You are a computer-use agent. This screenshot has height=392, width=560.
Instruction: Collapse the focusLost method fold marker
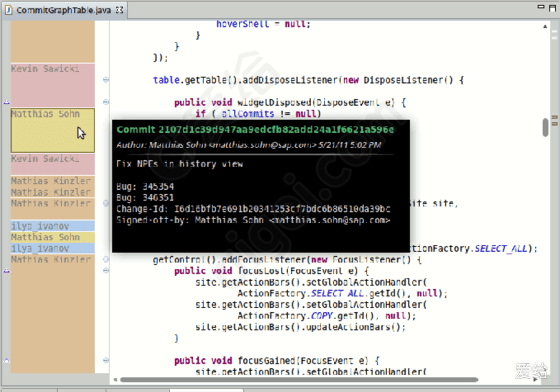tap(106, 270)
